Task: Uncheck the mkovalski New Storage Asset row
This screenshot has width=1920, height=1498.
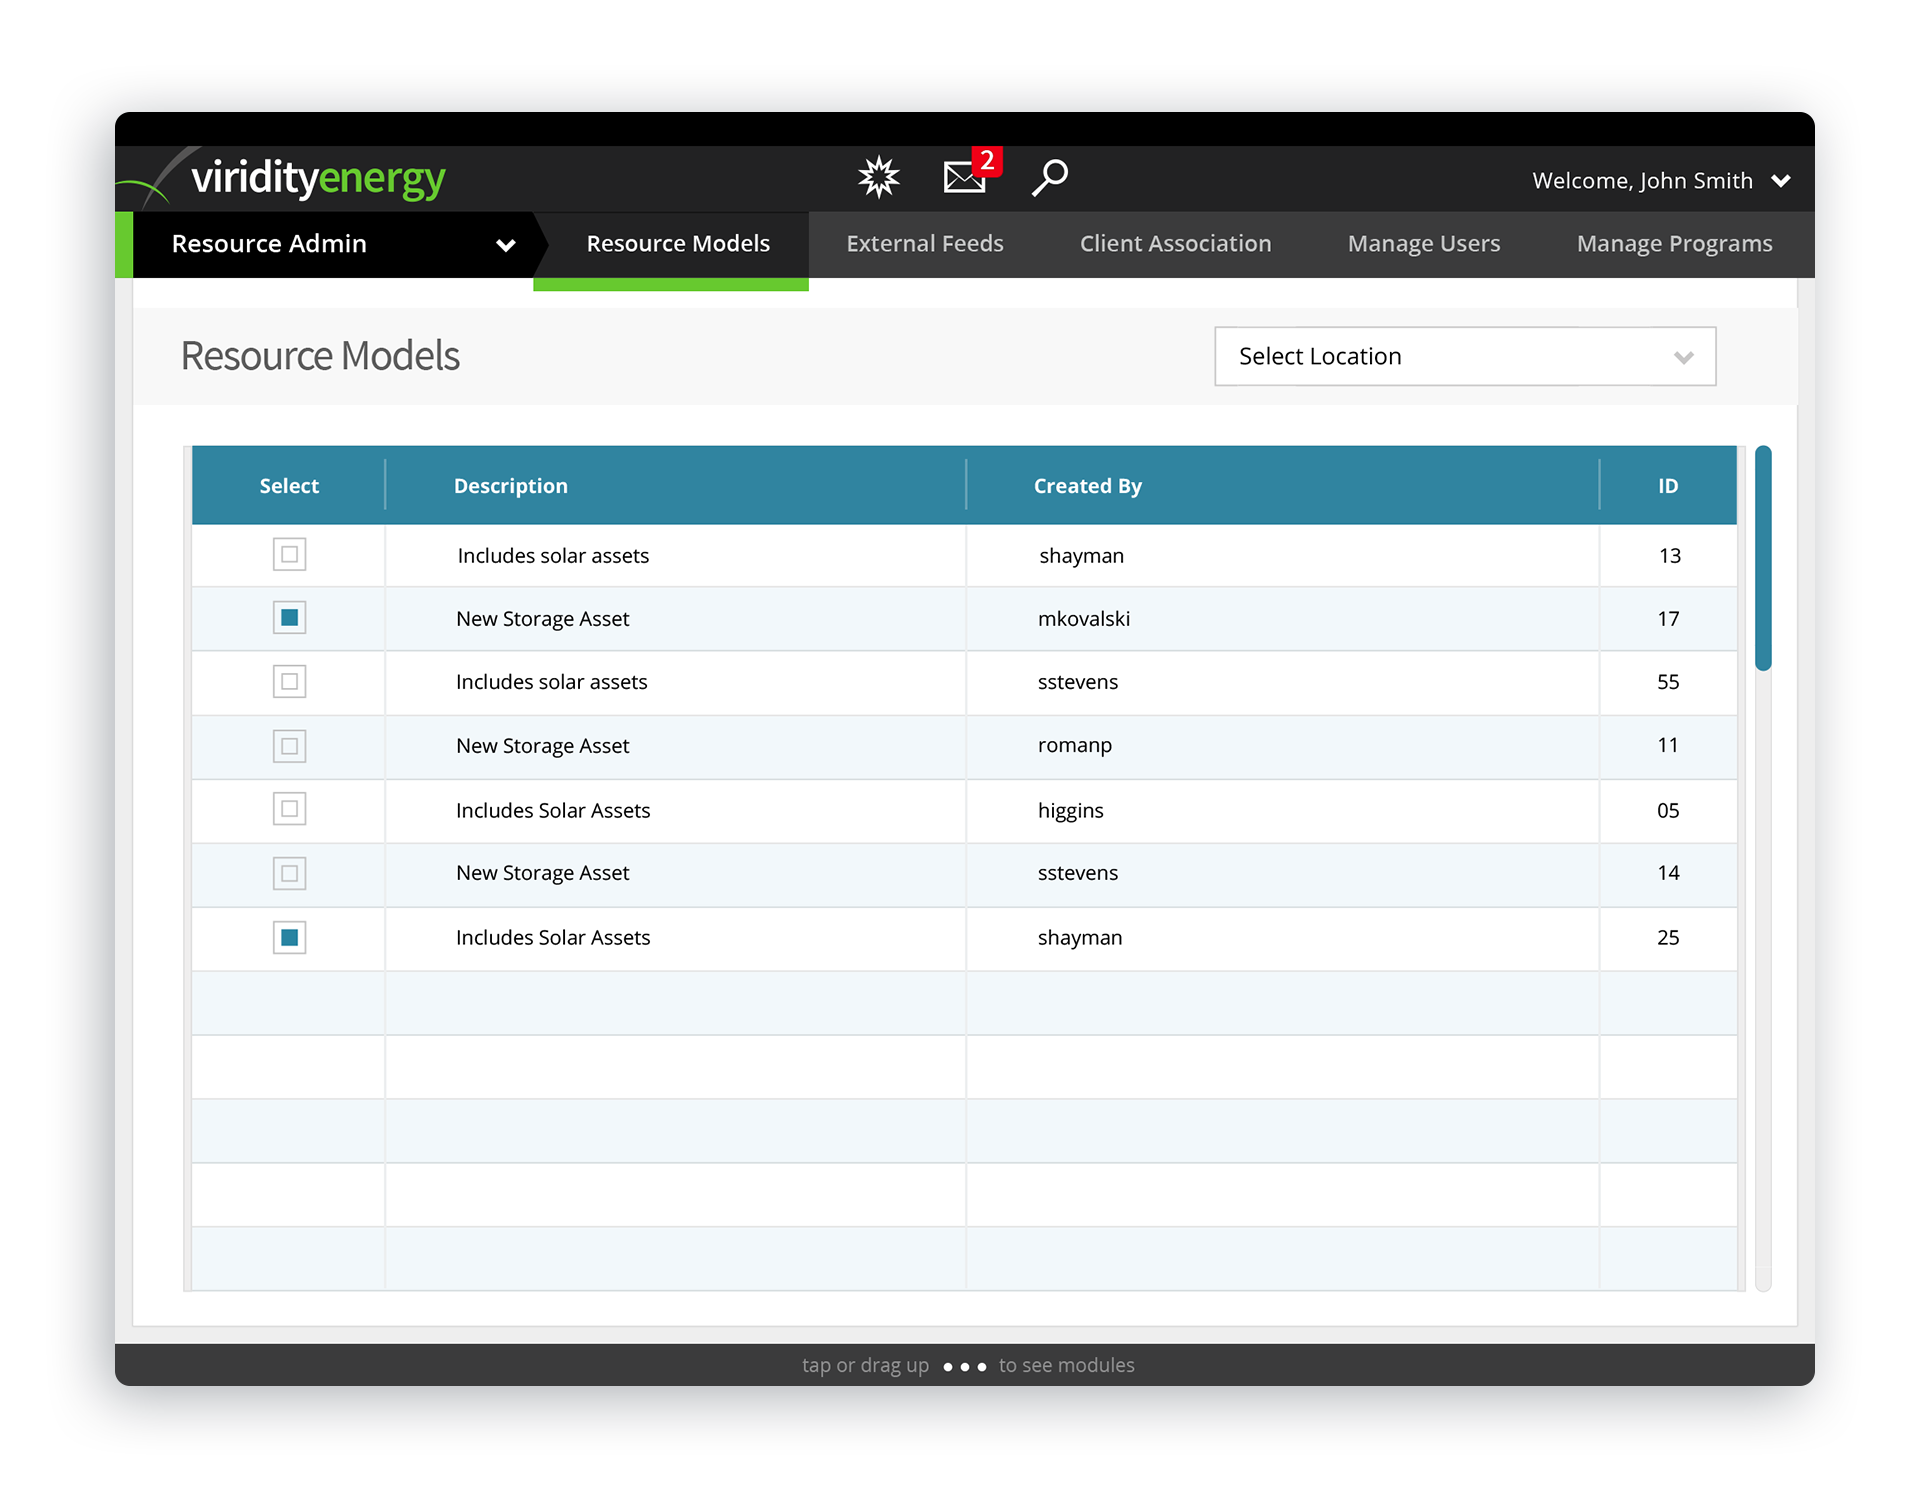Action: pos(289,618)
